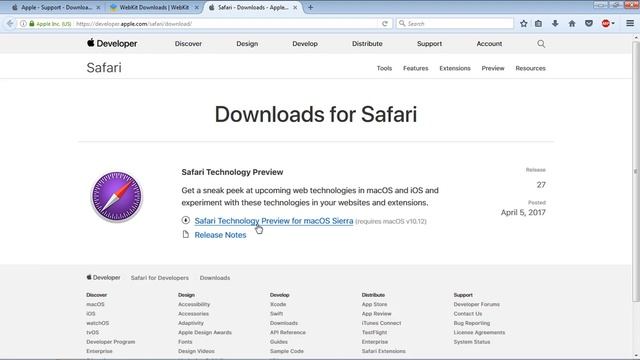This screenshot has height=360, width=640.
Task: Open the Pocket icon
Action: 589,24
